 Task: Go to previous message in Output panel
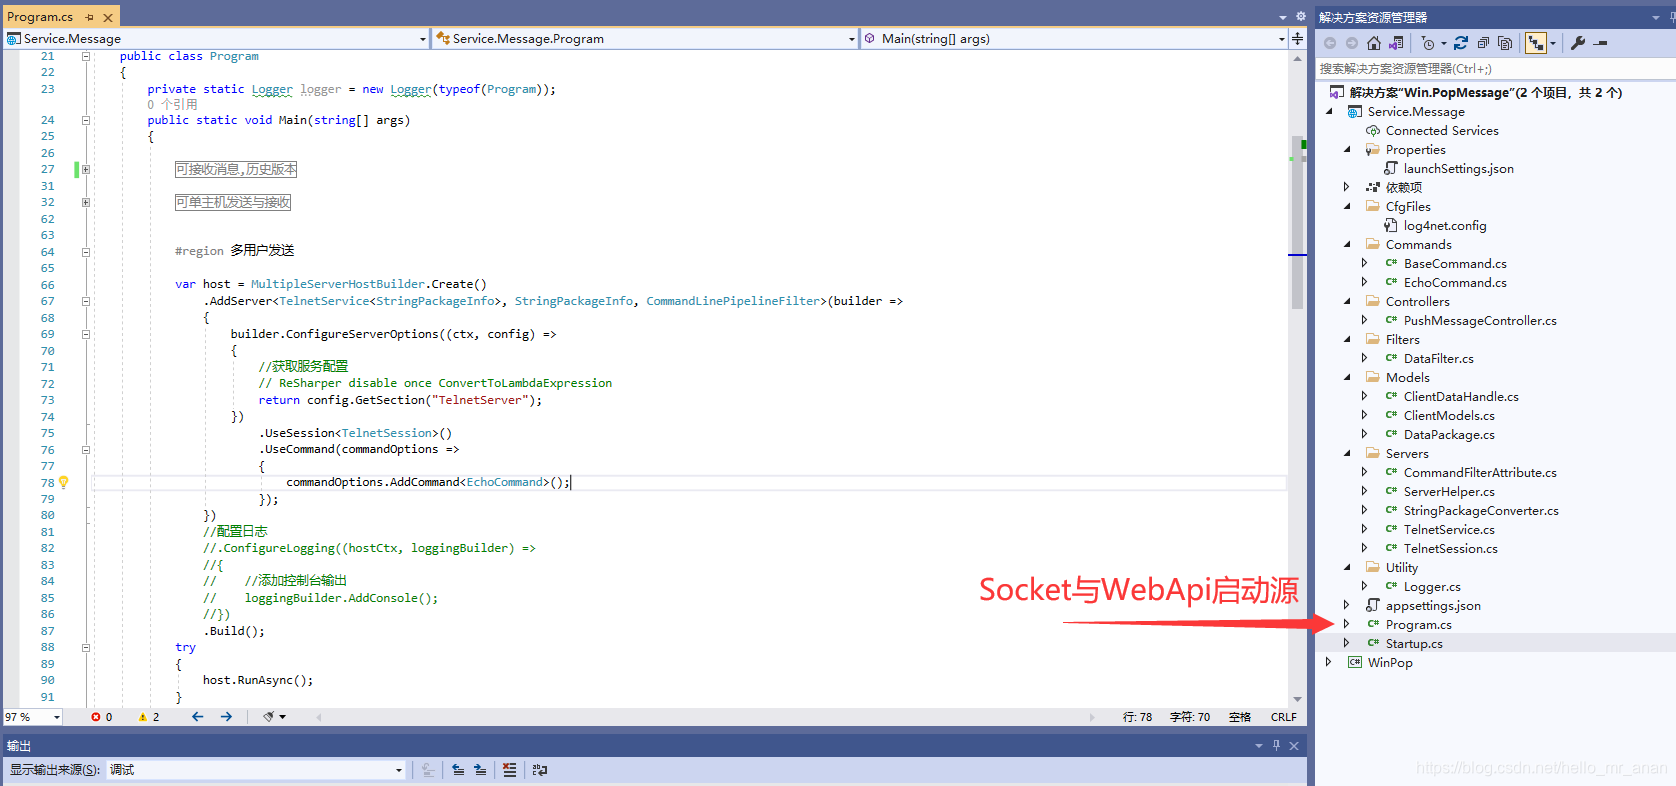(x=458, y=770)
